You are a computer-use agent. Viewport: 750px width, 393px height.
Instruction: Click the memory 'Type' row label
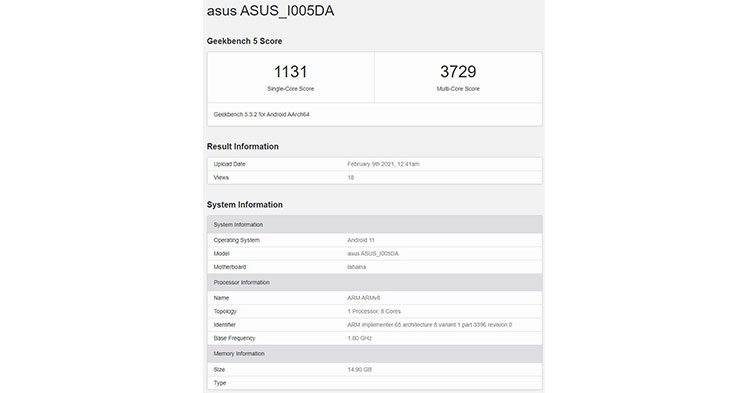220,383
